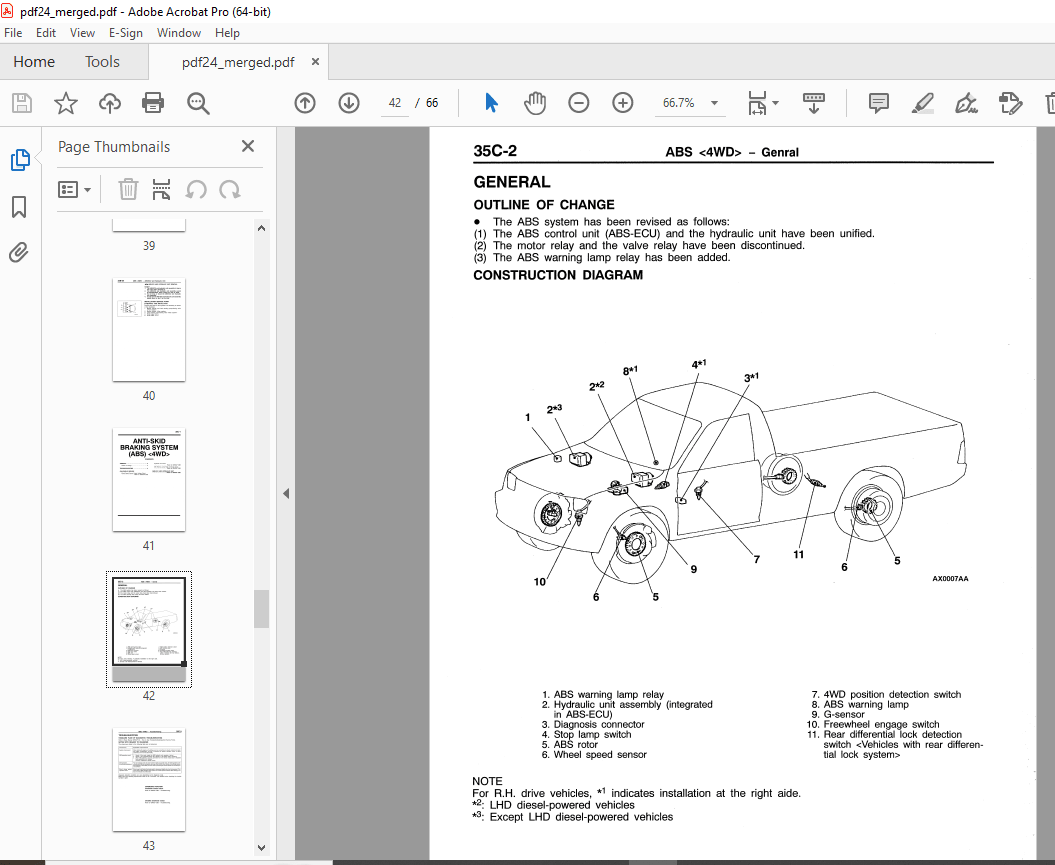
Task: Open the Comment tool
Action: [879, 103]
